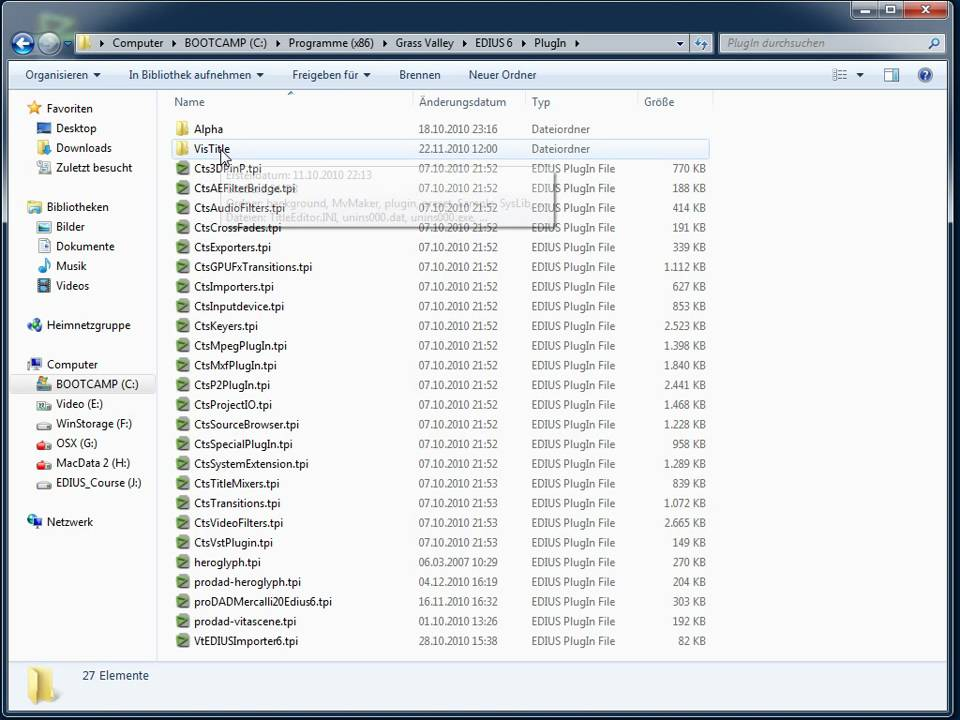Click the Musik note icon
Viewport: 960px width, 720px height.
click(43, 266)
